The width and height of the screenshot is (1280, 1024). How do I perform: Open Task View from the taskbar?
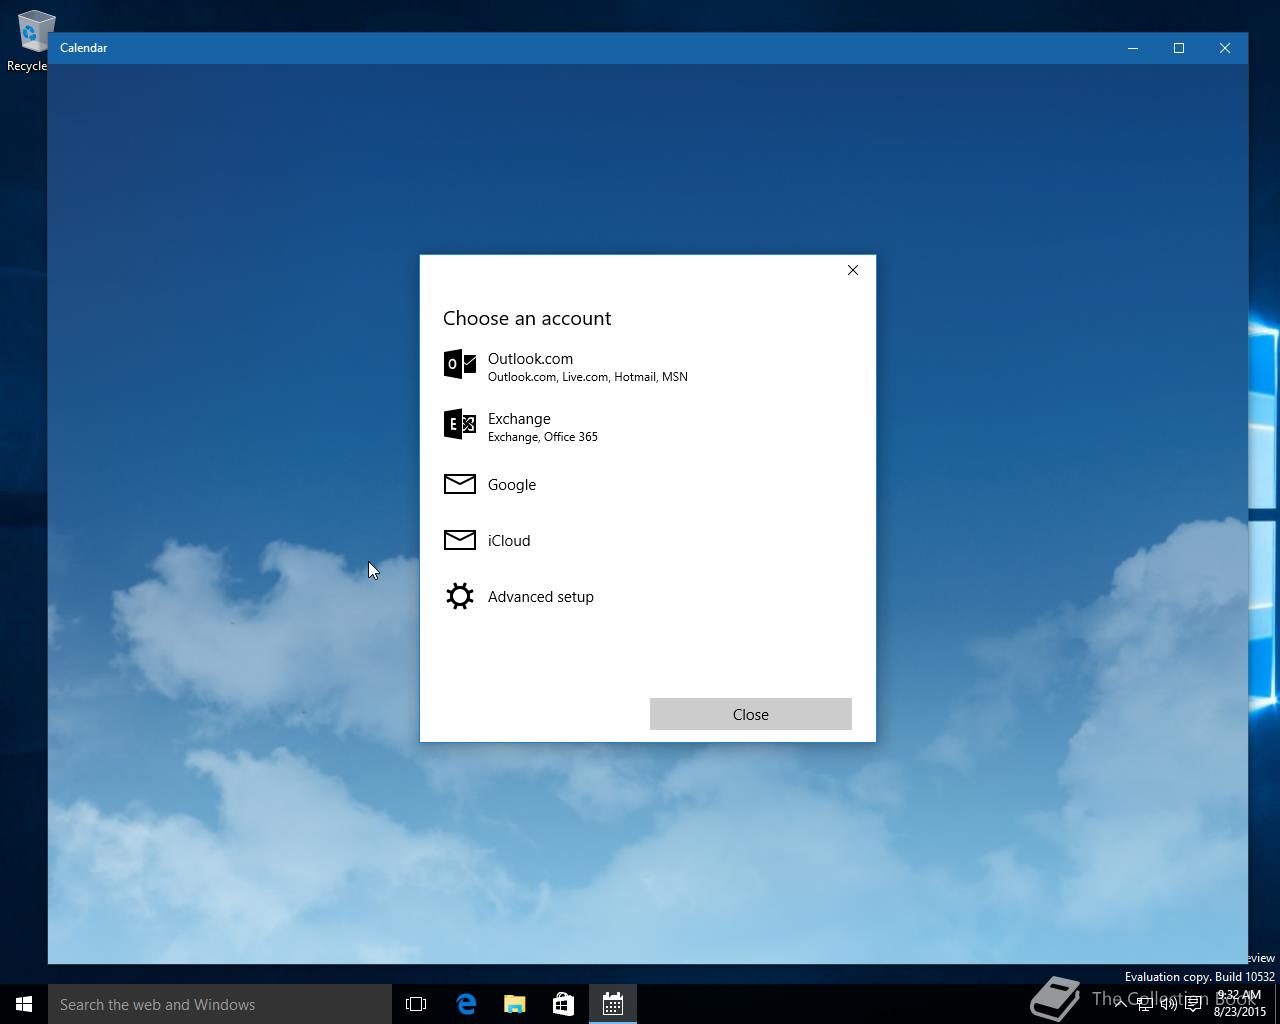[x=416, y=1004]
